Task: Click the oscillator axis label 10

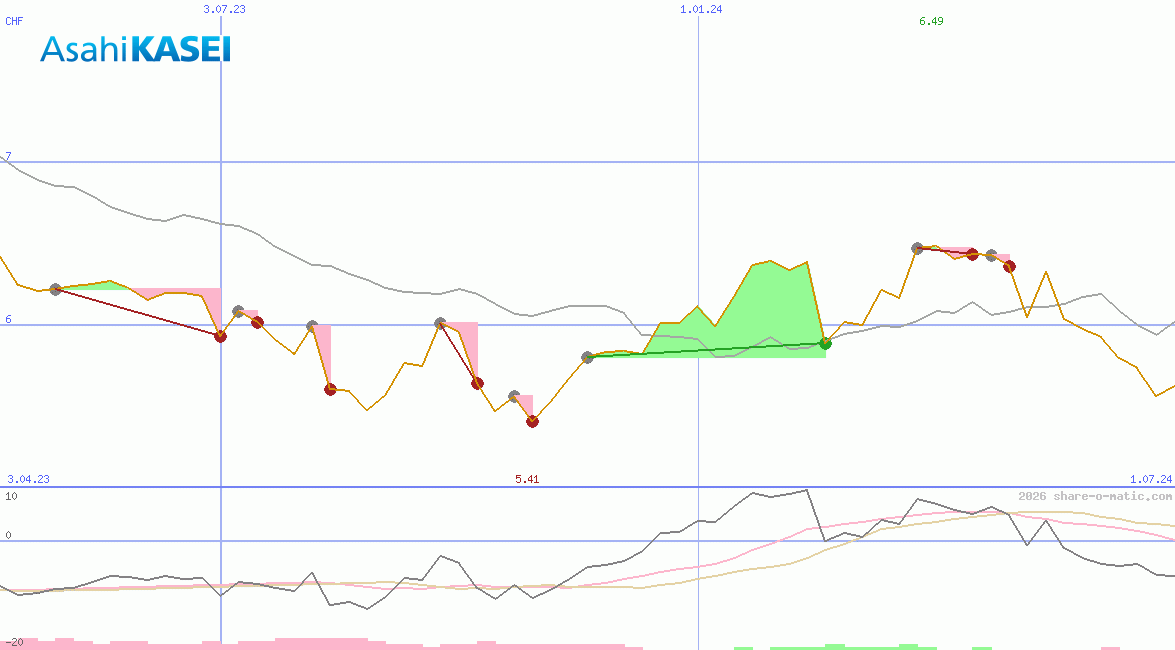Action: click(11, 496)
